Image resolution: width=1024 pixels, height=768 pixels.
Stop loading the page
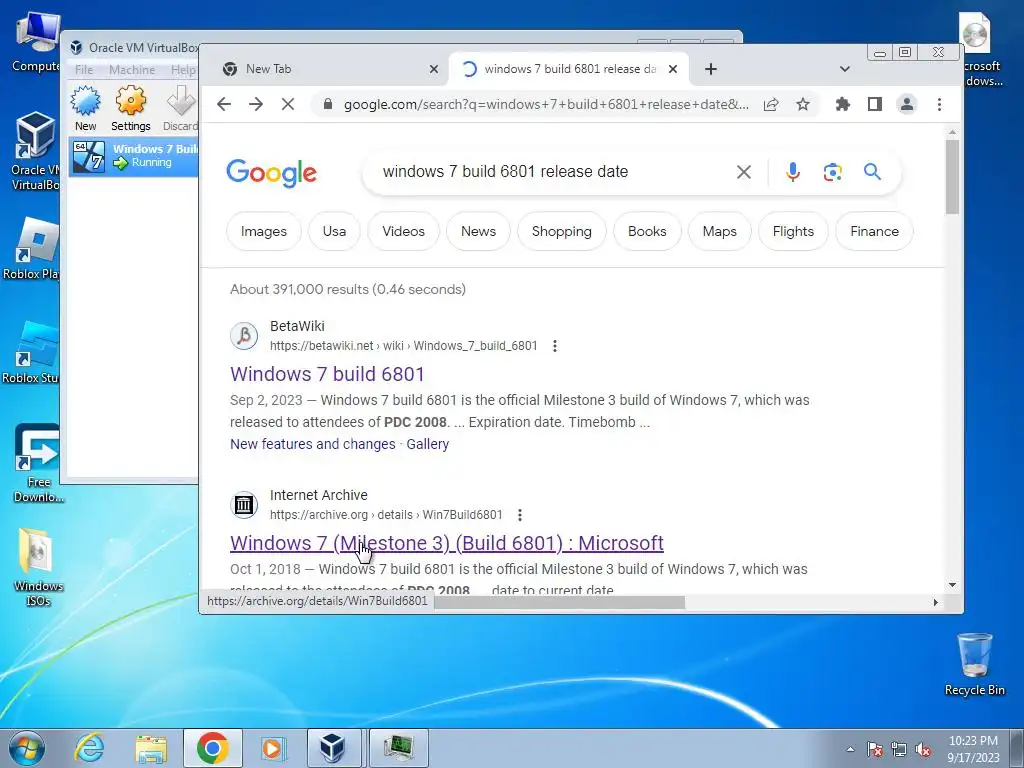[x=288, y=104]
